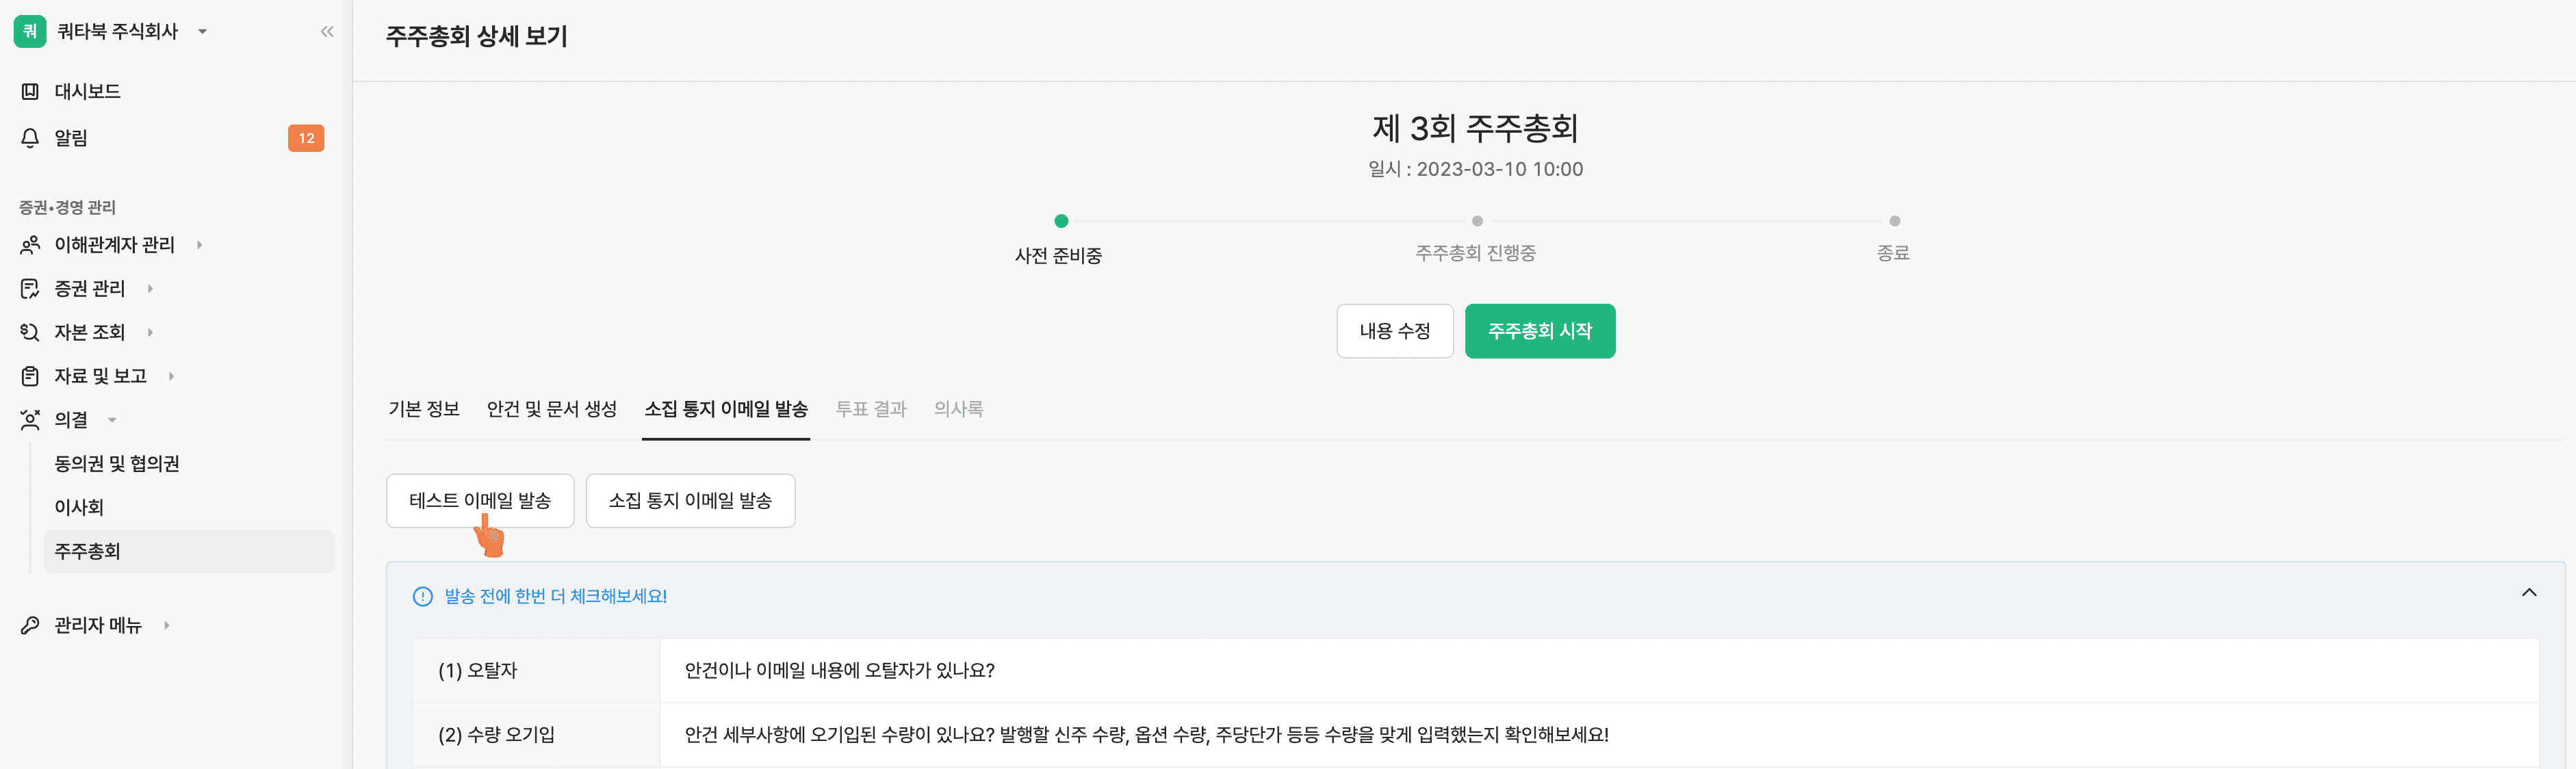Click the 자본 조회 search icon

(x=30, y=332)
